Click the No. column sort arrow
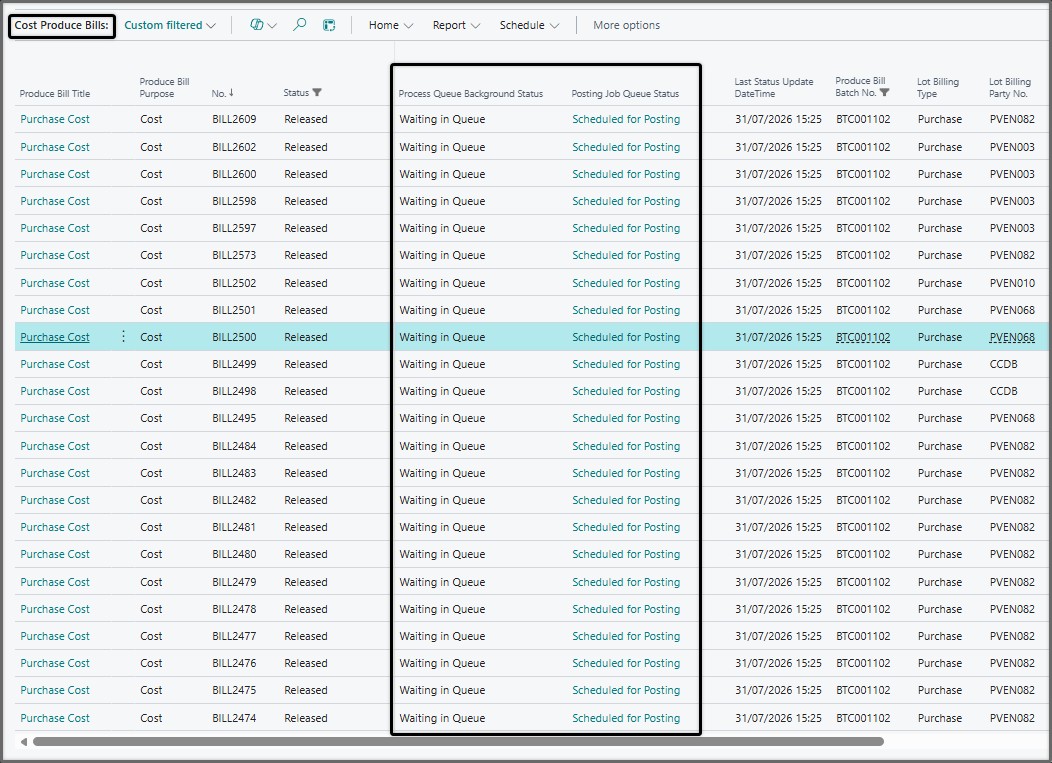This screenshot has width=1052, height=763. [231, 93]
